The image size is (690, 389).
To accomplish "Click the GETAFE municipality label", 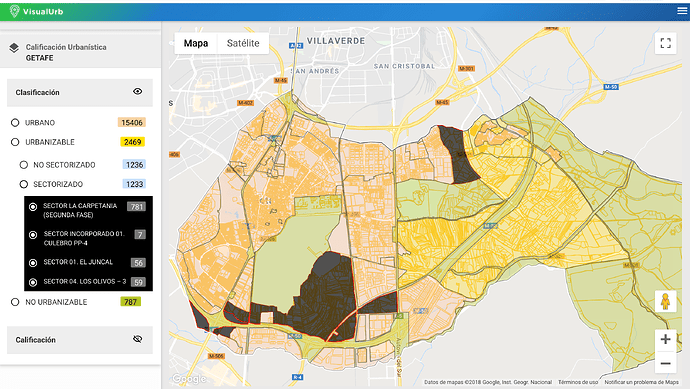I will tap(40, 58).
